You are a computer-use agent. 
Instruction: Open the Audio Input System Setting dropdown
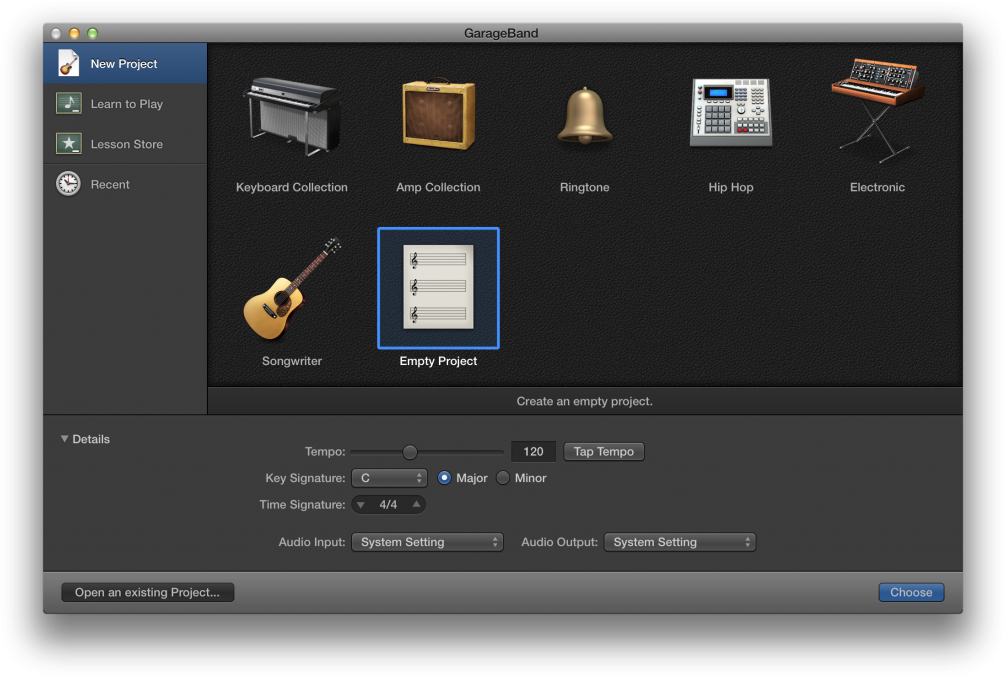tap(427, 542)
